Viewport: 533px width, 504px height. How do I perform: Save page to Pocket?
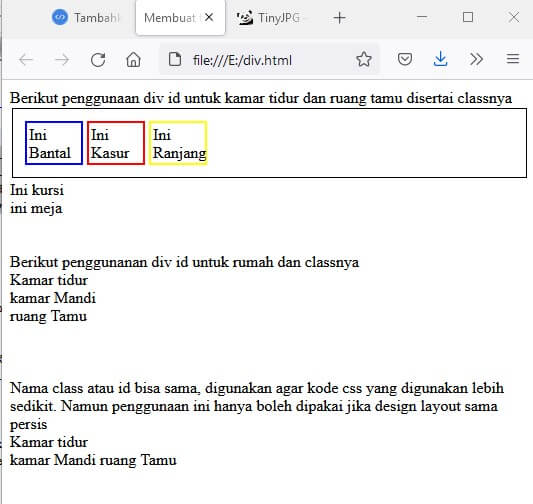(405, 59)
